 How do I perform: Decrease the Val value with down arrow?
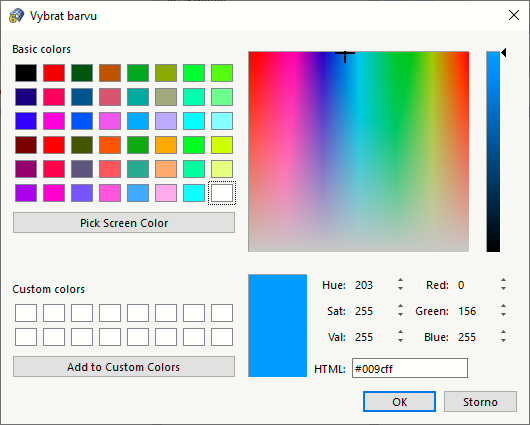coord(401,340)
